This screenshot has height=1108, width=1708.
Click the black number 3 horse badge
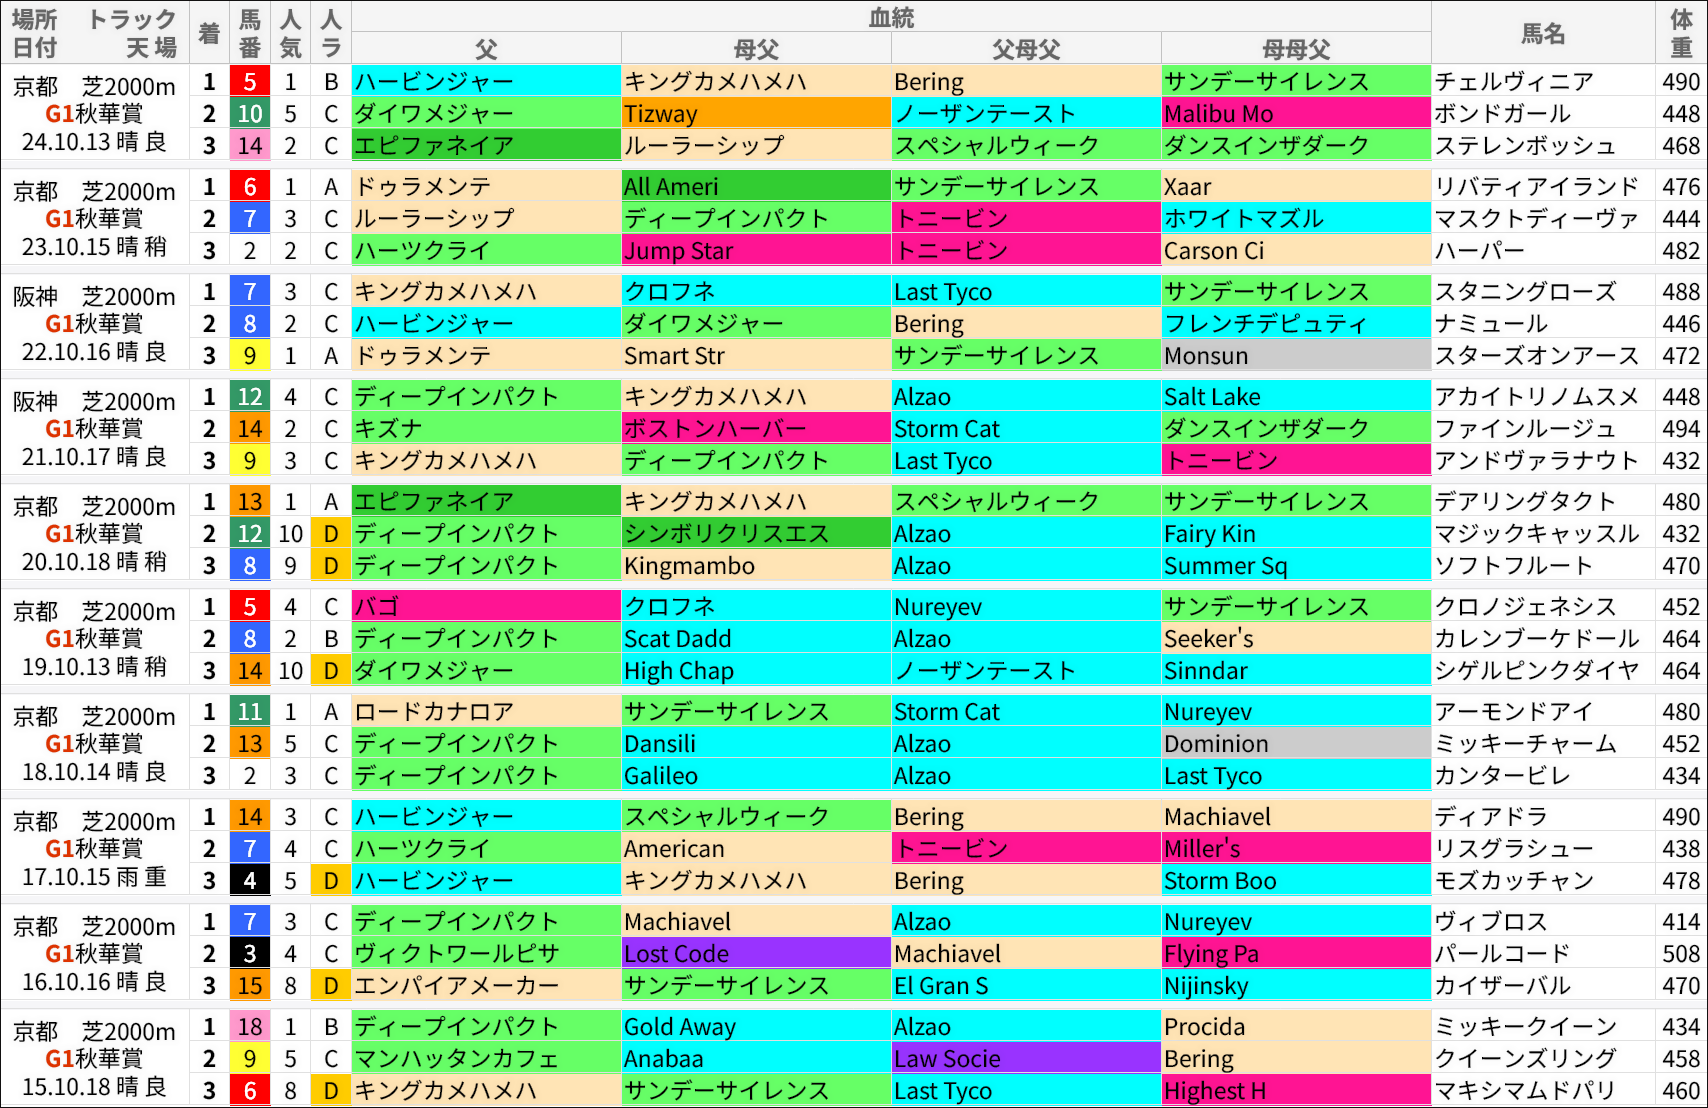tap(250, 954)
